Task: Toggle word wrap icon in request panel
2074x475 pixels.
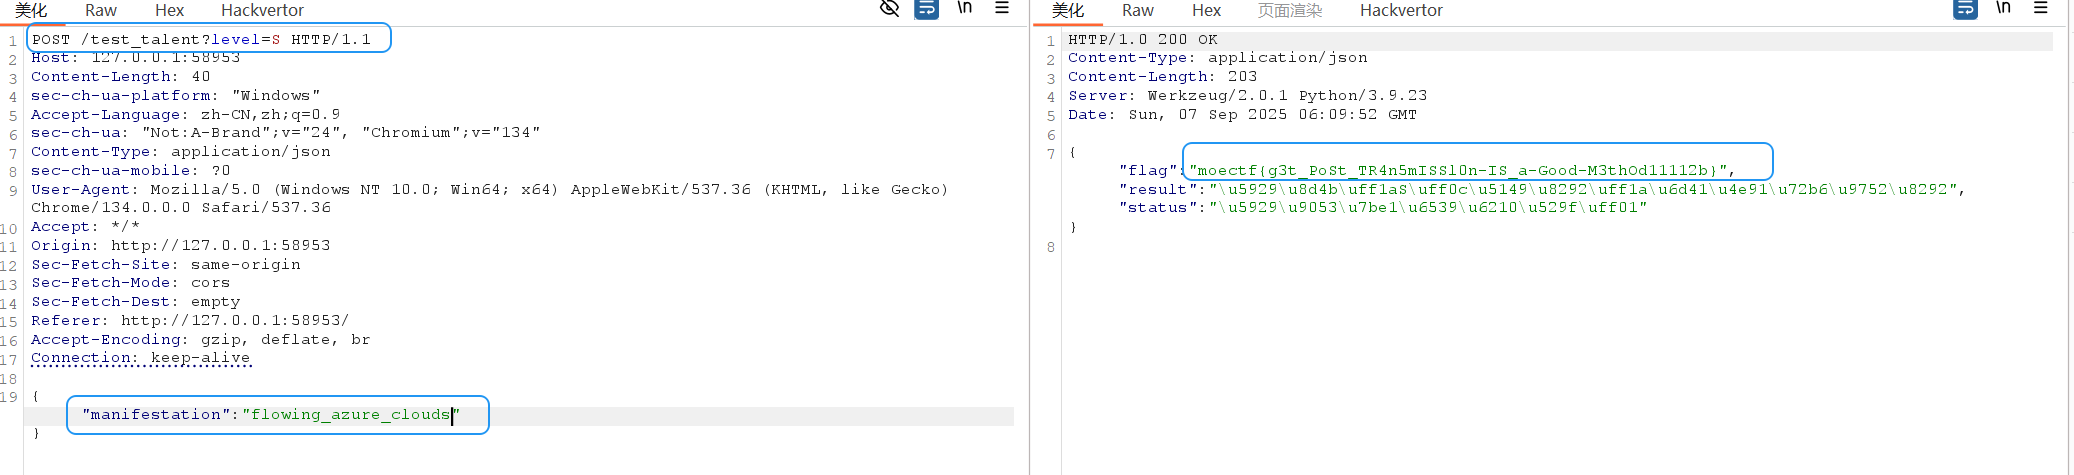Action: pyautogui.click(x=927, y=9)
